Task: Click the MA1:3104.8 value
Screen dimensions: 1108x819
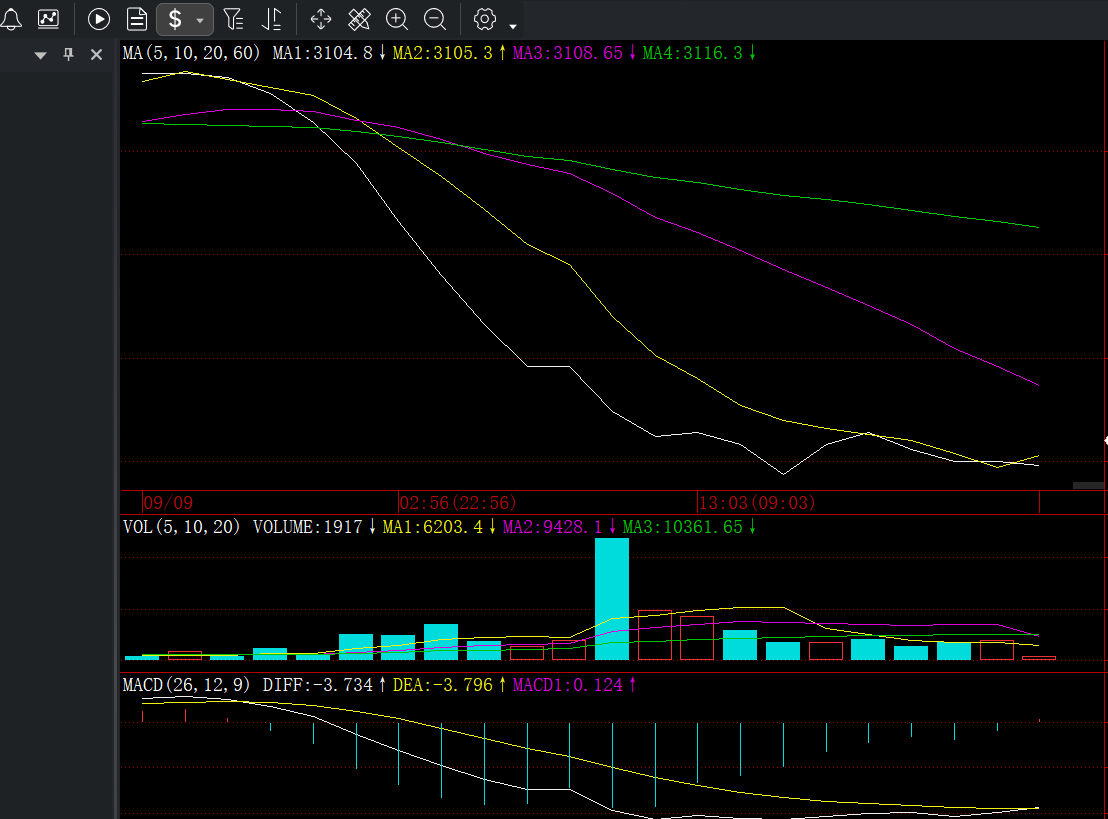Action: [x=322, y=53]
